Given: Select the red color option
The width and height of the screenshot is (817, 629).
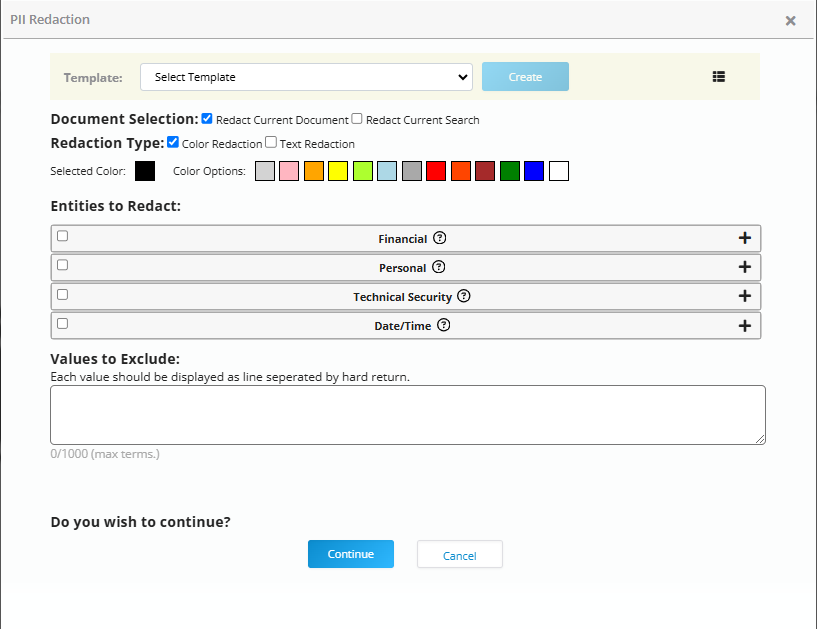Looking at the screenshot, I should pyautogui.click(x=436, y=170).
